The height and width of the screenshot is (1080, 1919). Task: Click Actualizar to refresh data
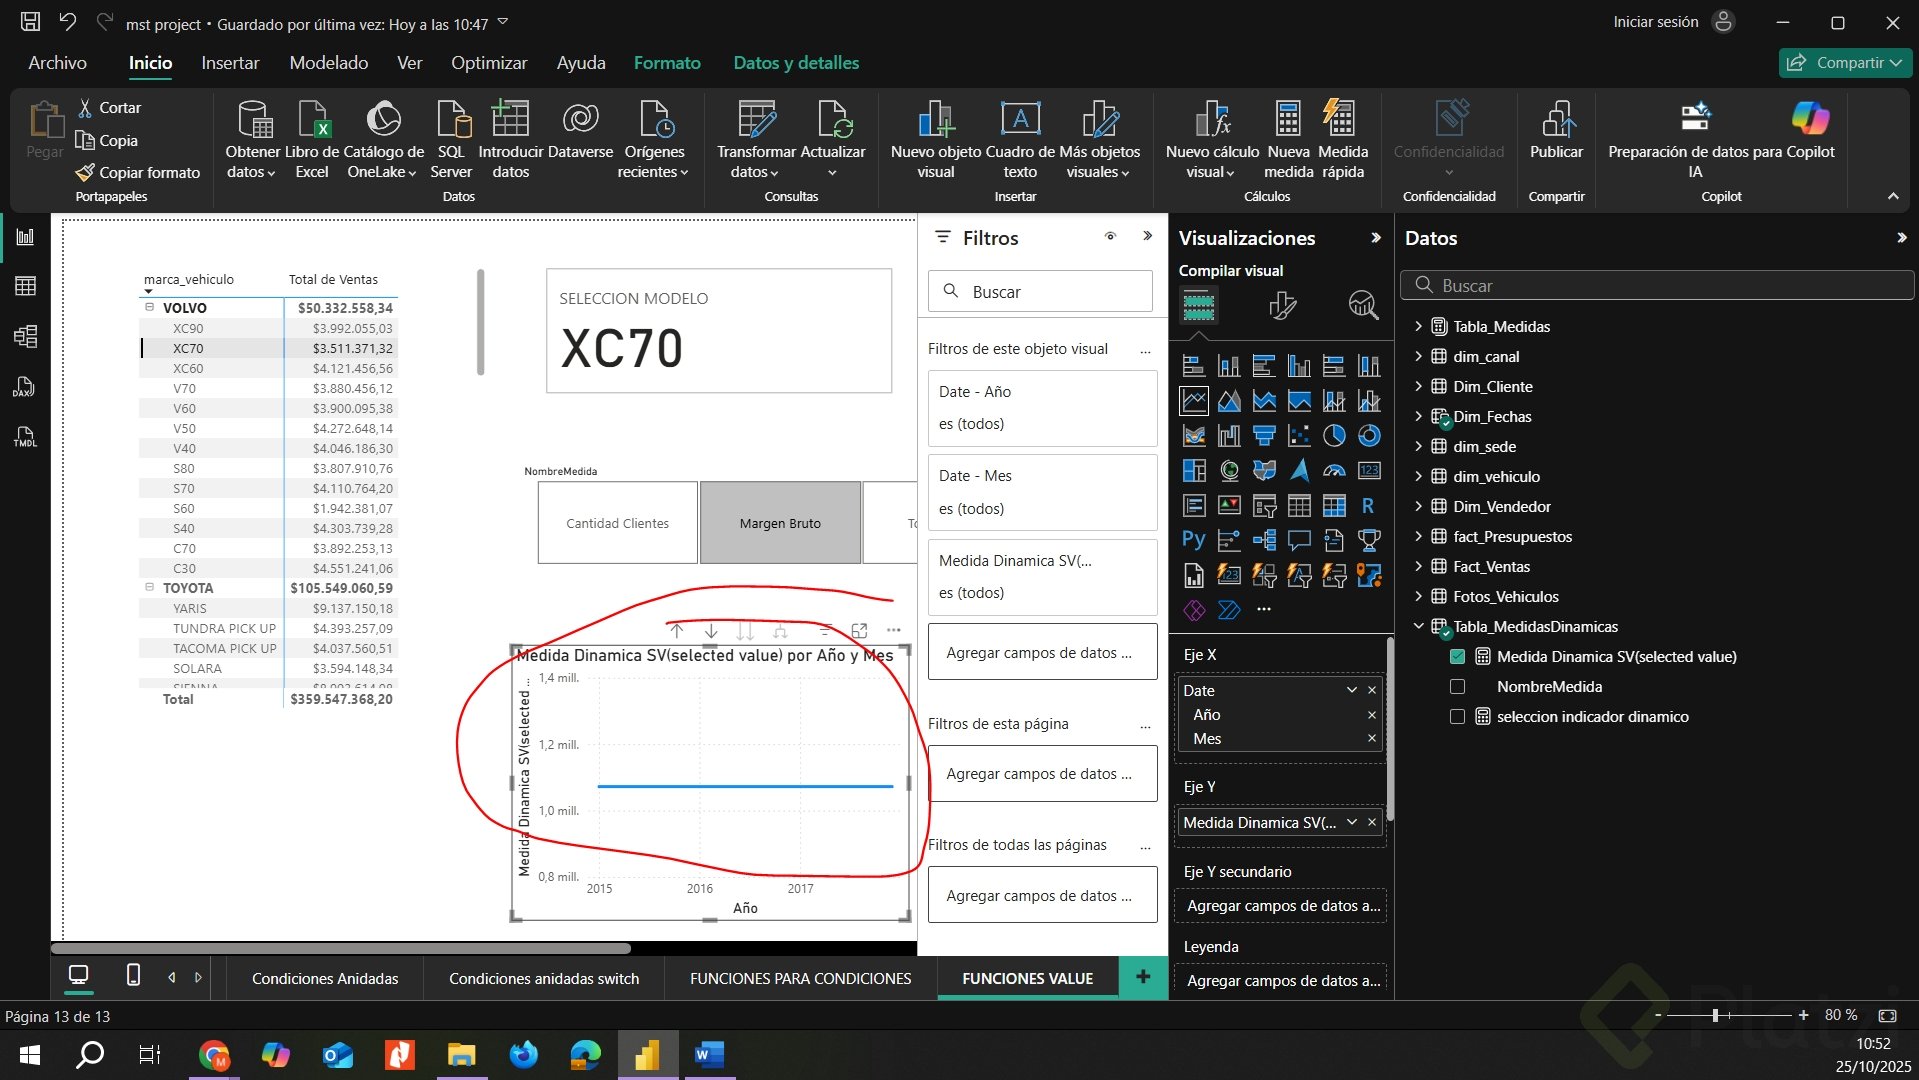pyautogui.click(x=833, y=140)
